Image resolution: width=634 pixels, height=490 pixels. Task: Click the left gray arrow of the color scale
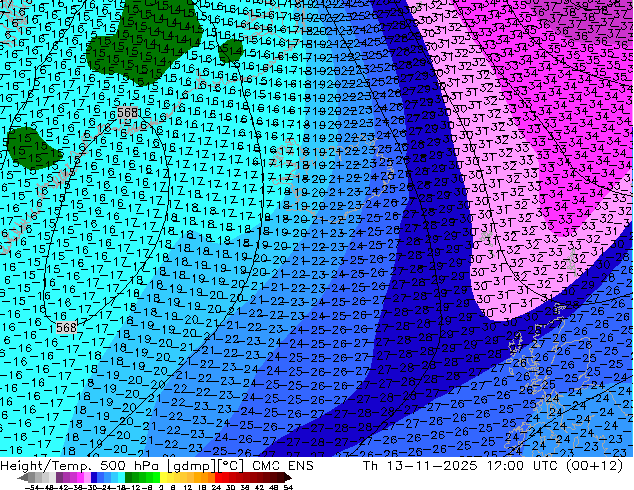click(22, 478)
